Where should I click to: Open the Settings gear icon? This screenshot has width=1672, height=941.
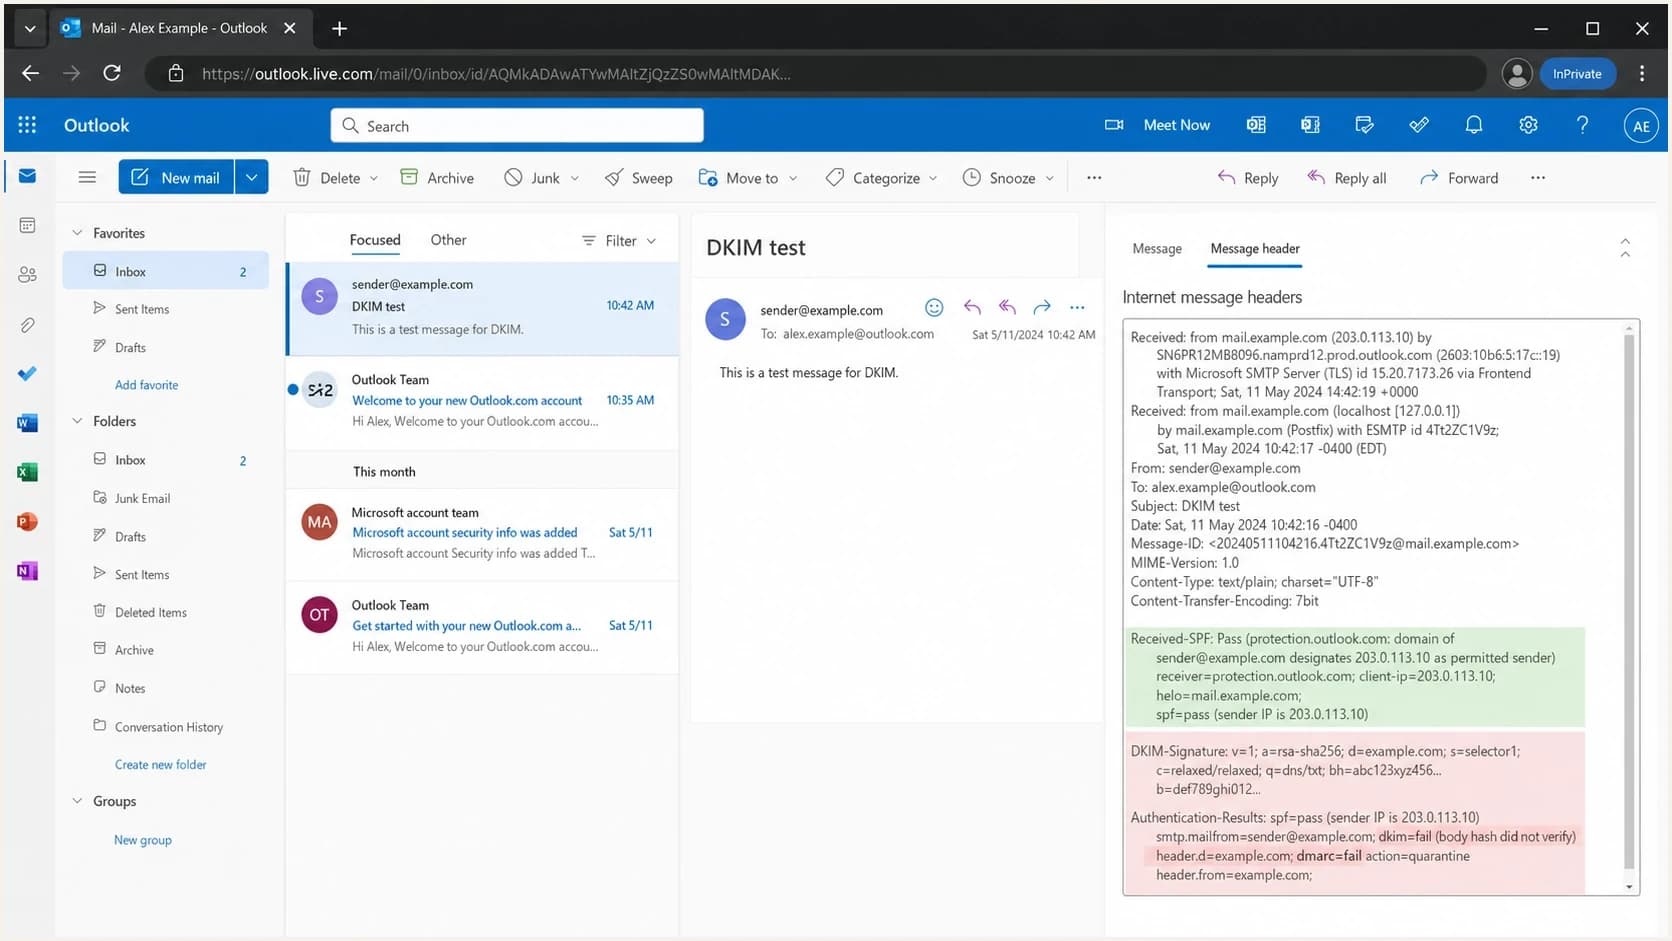[x=1528, y=125]
